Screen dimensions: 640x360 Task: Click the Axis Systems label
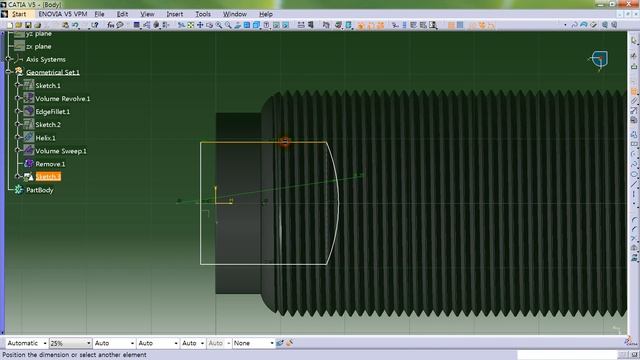point(46,60)
